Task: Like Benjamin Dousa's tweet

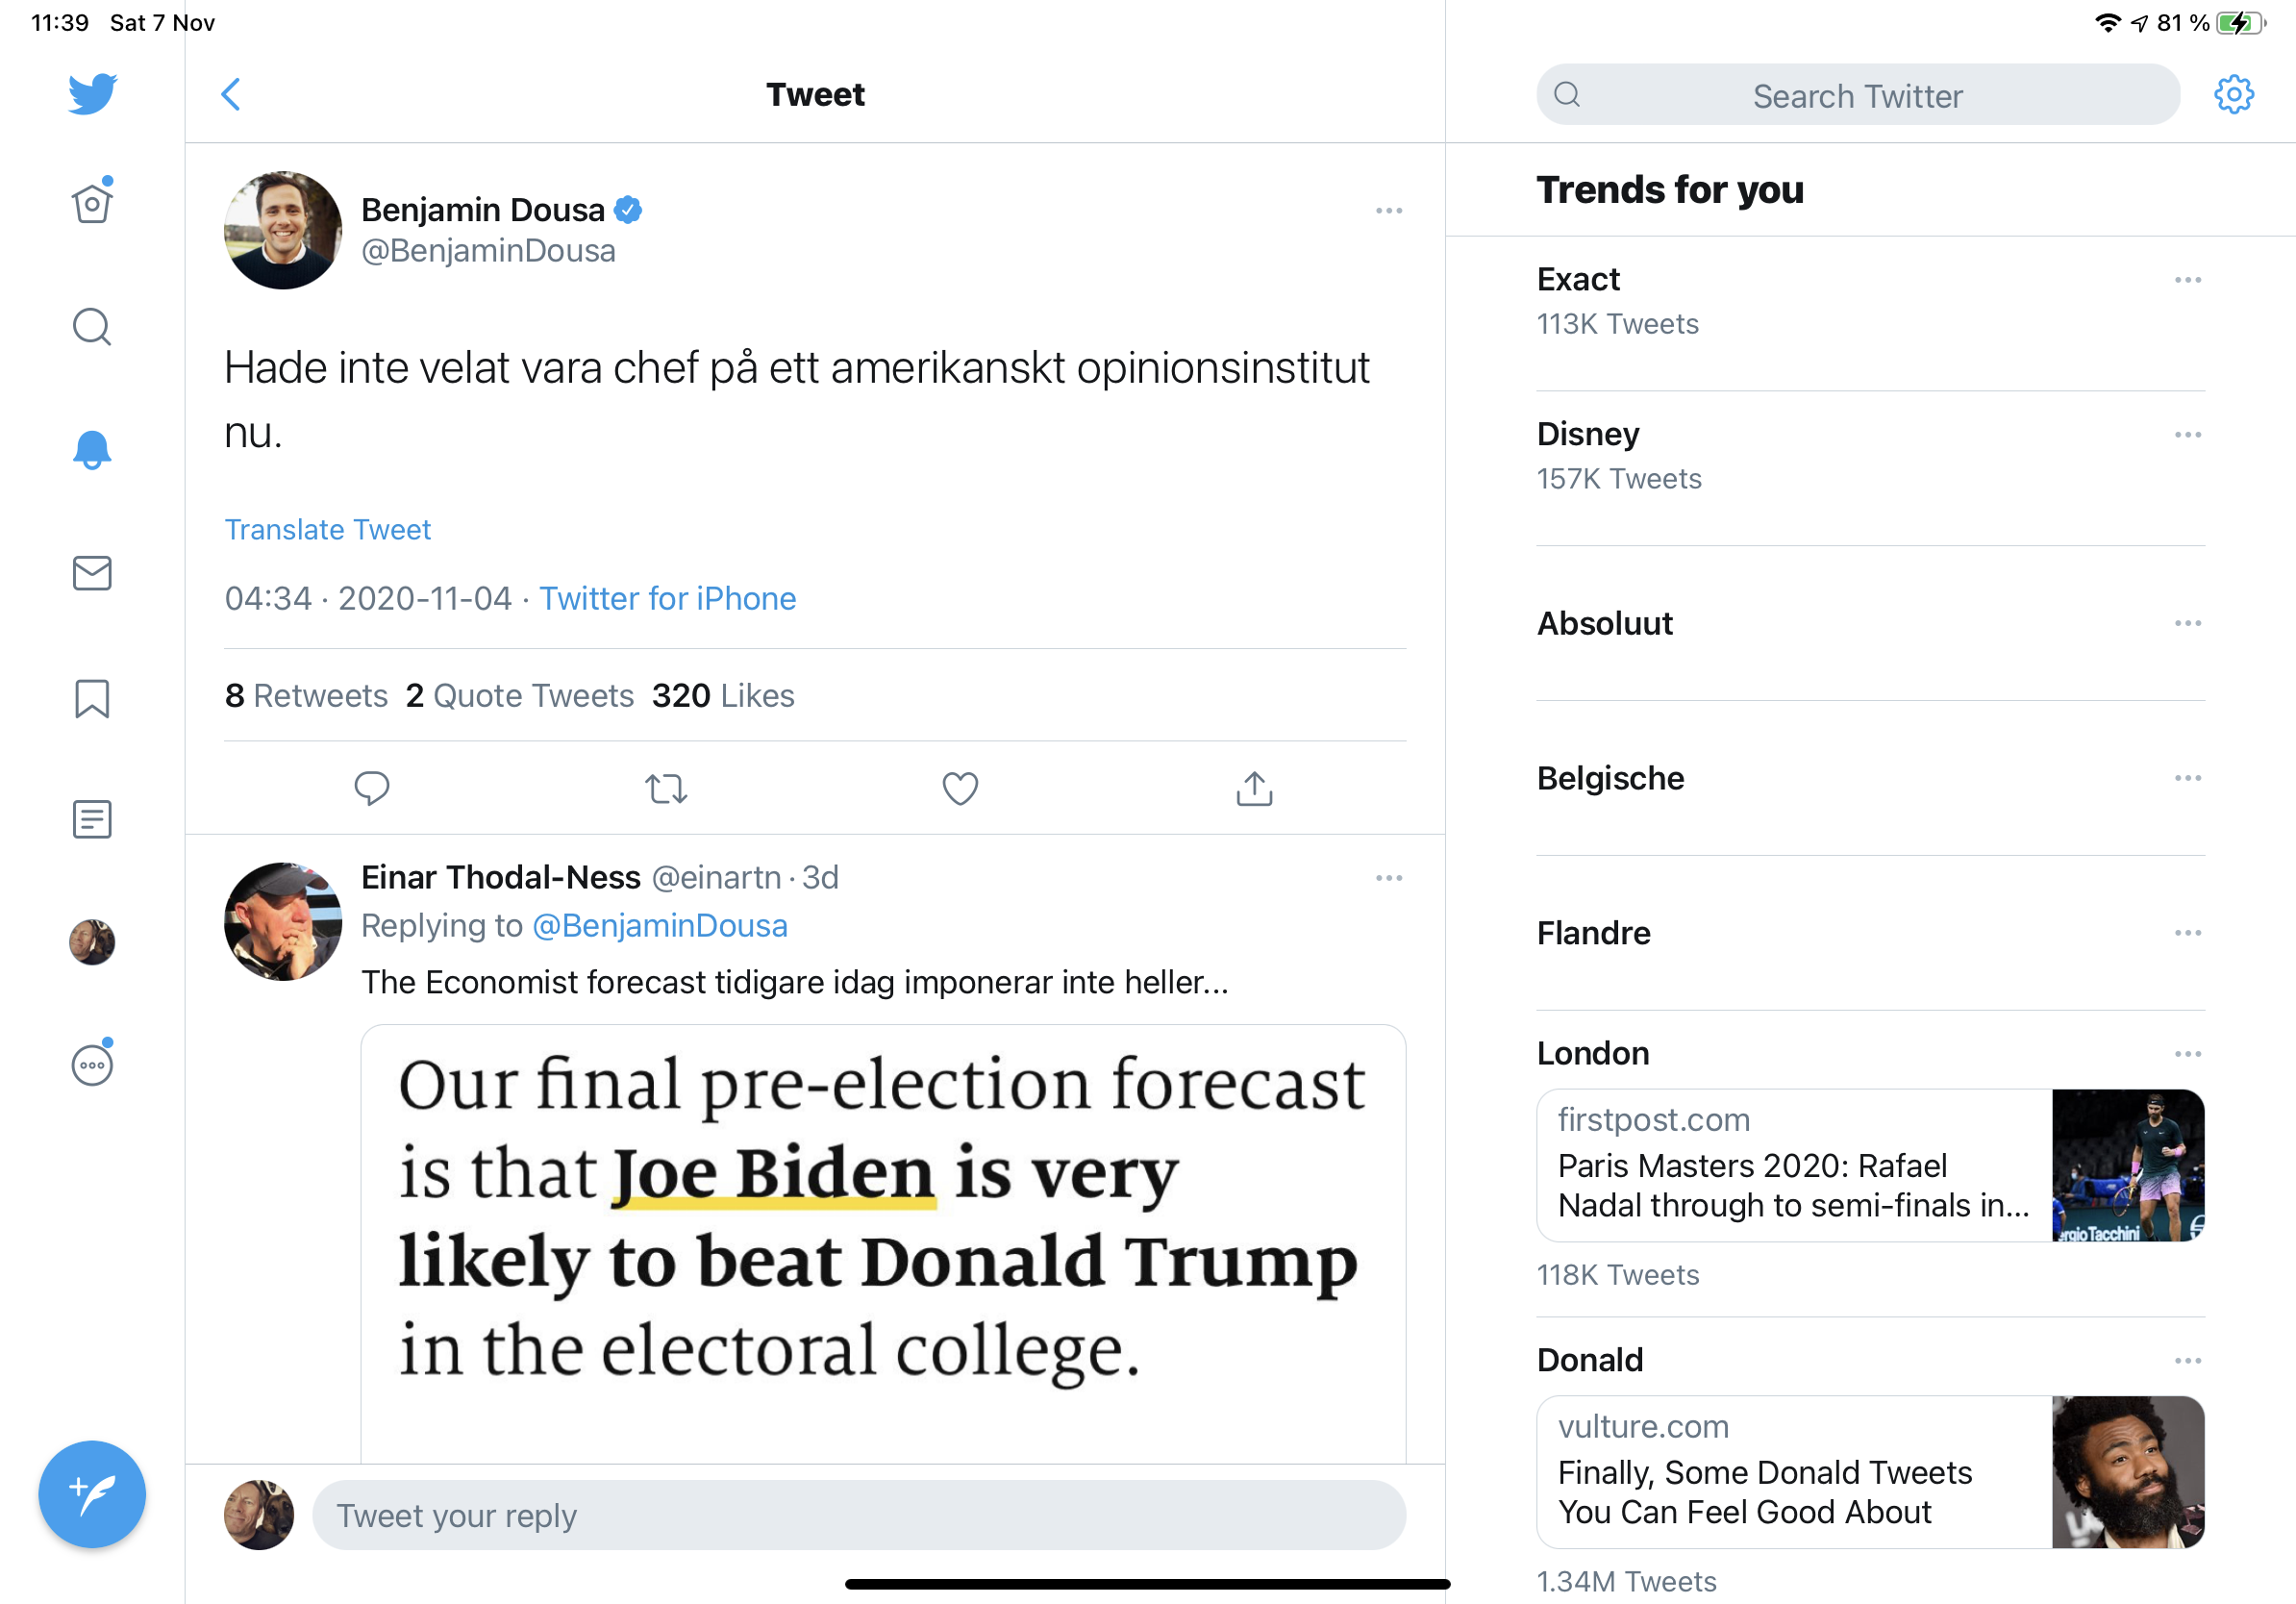Action: pos(960,789)
